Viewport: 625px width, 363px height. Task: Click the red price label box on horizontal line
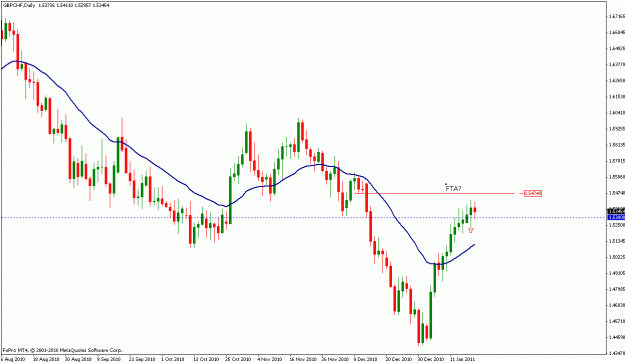(x=533, y=193)
